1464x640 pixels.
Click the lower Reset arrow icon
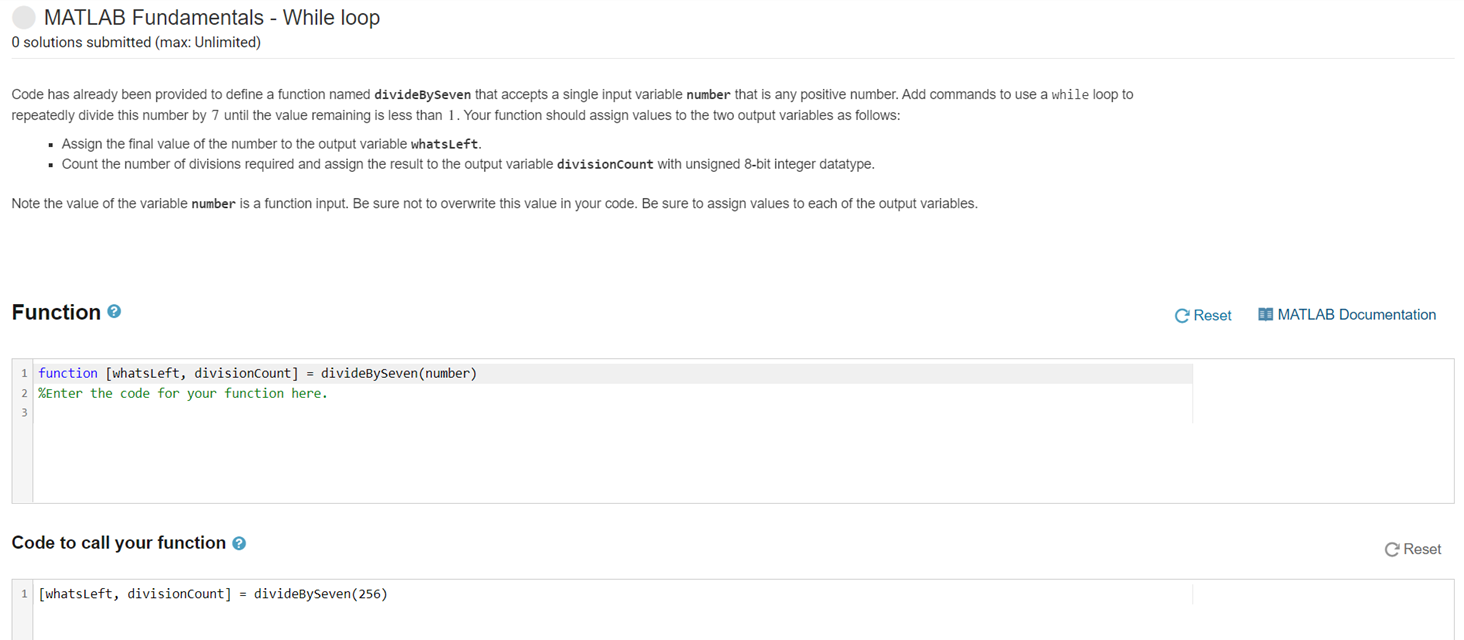1392,549
